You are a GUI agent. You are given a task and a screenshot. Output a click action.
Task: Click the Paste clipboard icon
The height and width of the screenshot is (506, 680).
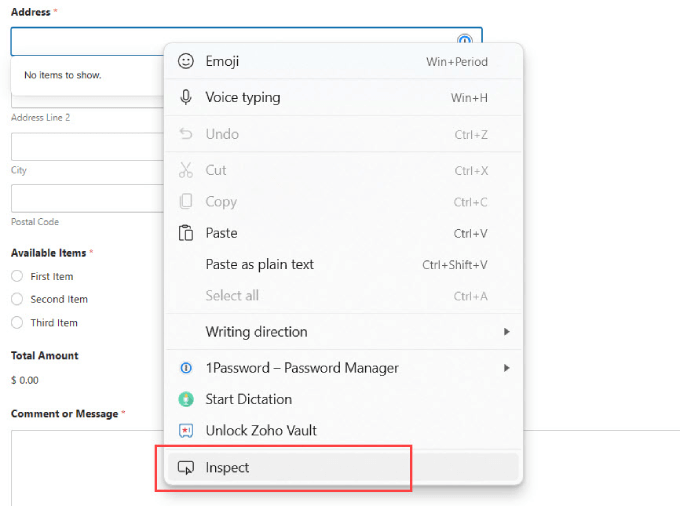(185, 233)
